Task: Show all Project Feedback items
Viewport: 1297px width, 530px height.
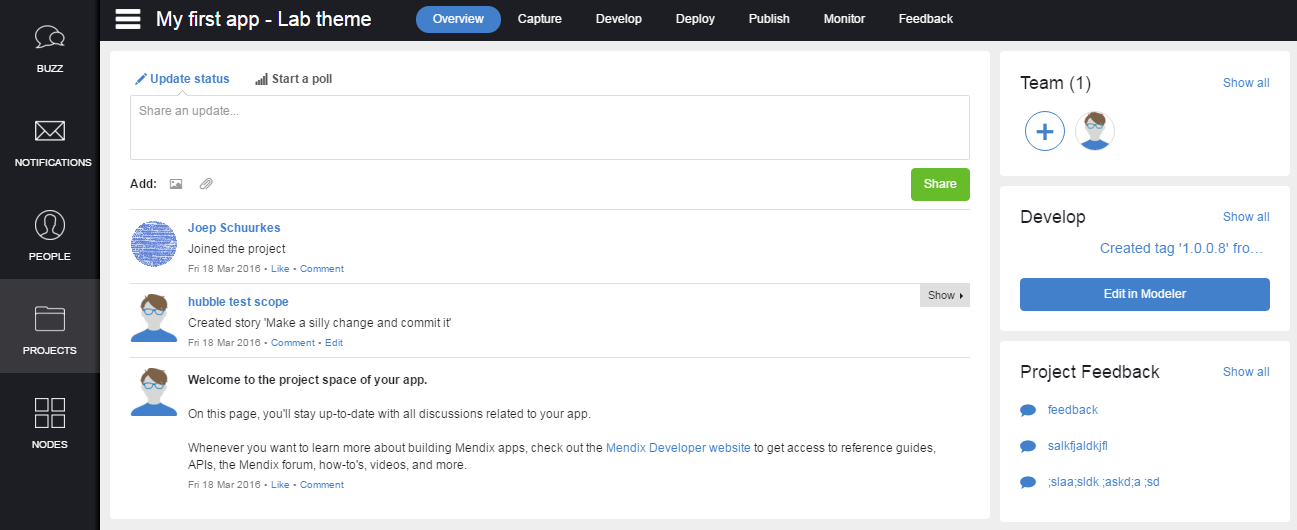Action: pos(1245,372)
